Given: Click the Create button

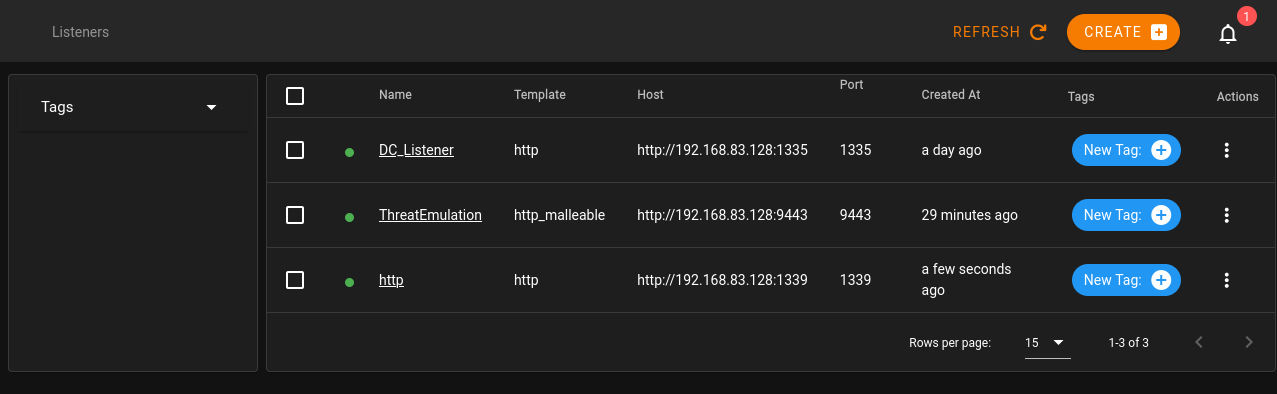Looking at the screenshot, I should coord(1123,32).
